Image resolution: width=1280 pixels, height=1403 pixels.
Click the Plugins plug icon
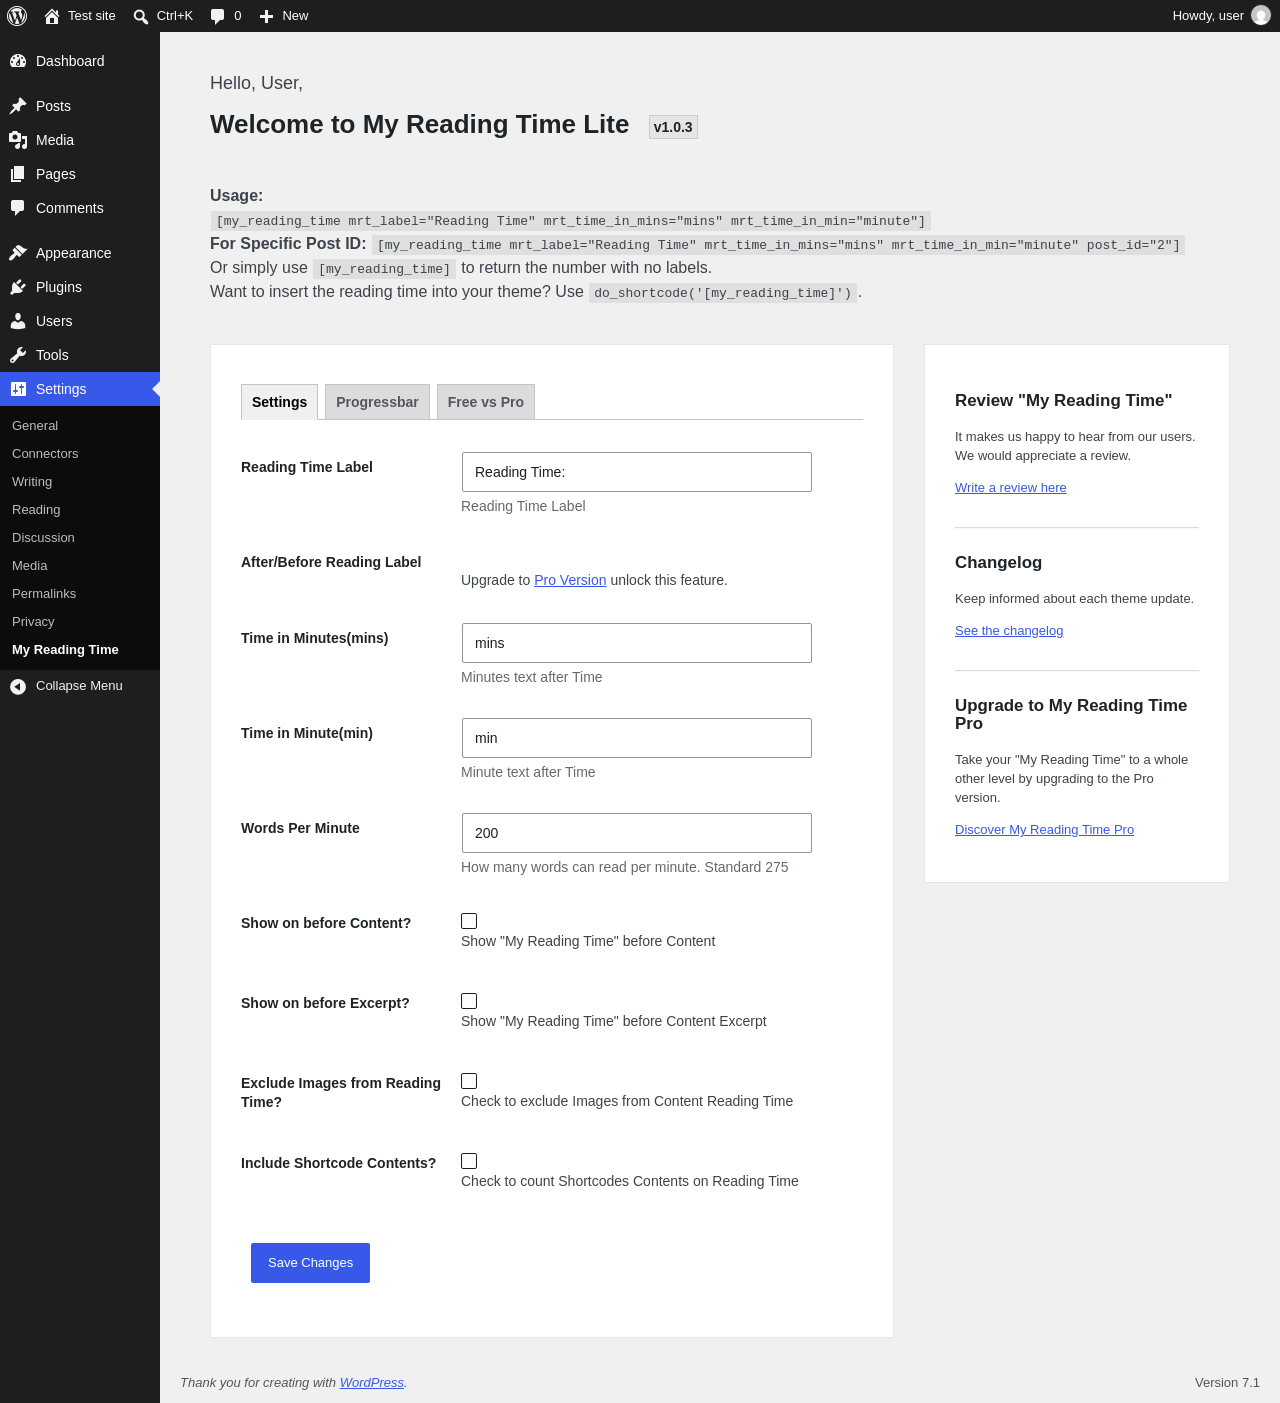click(18, 287)
